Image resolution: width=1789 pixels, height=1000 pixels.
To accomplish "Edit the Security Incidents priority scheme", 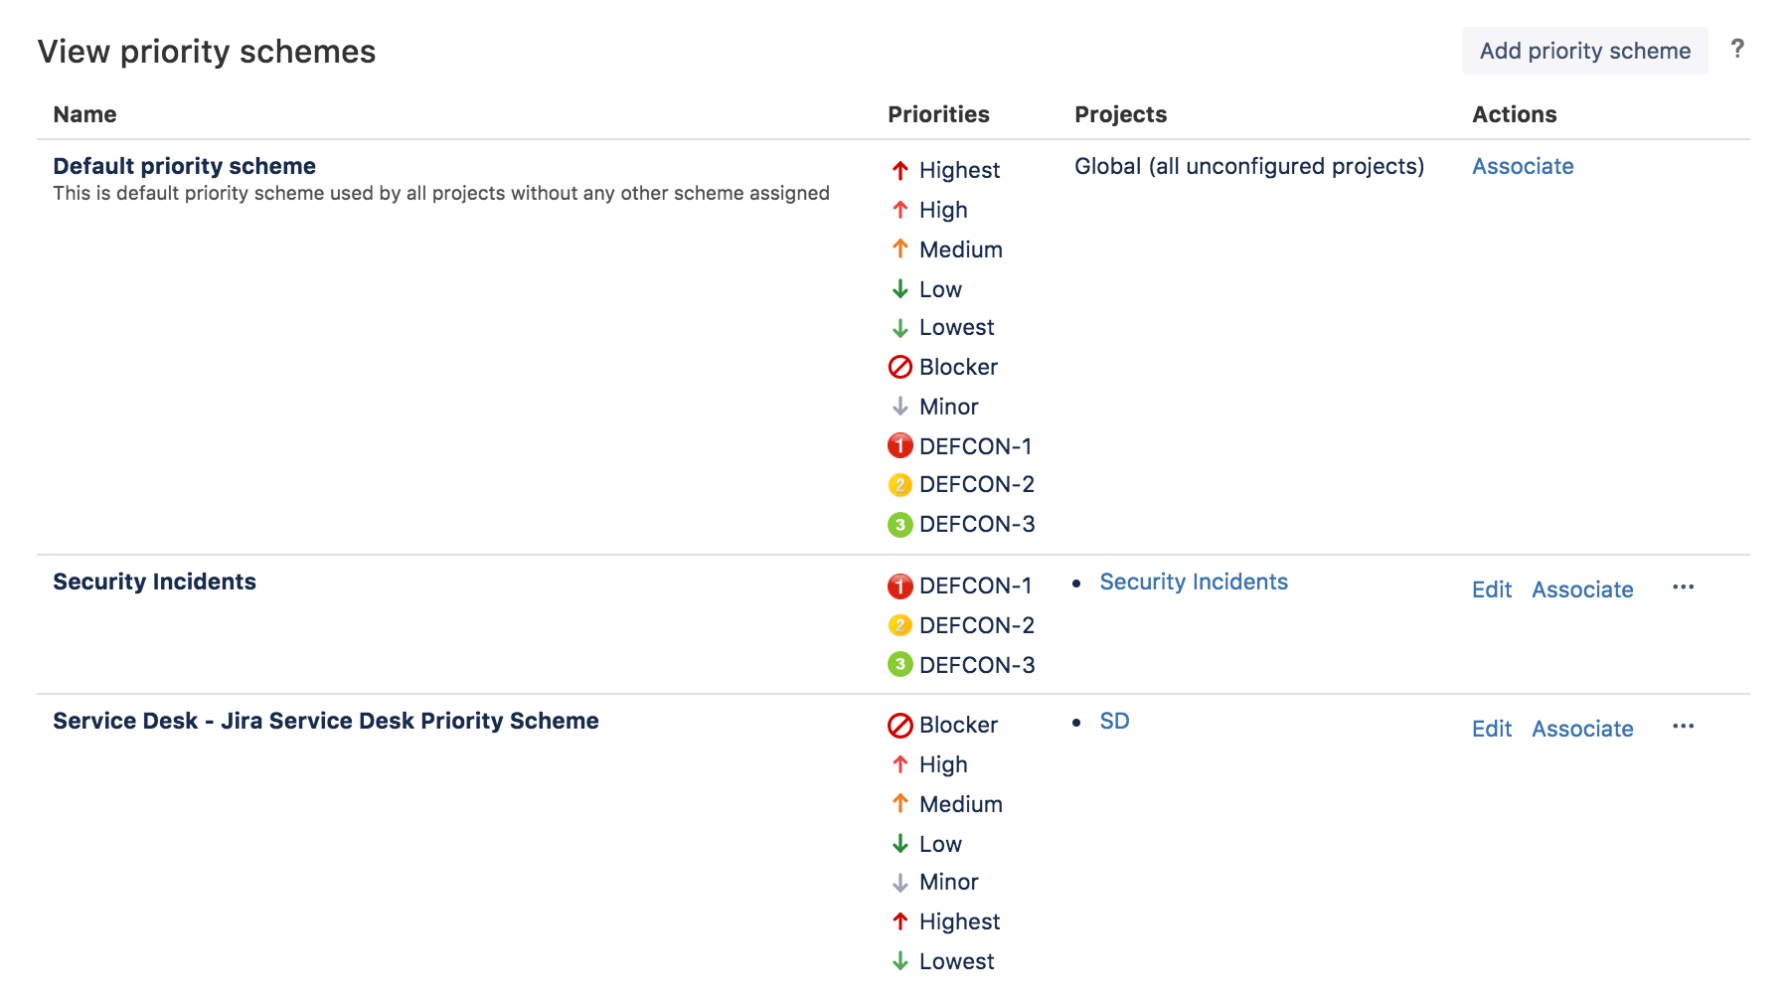I will [x=1491, y=590].
